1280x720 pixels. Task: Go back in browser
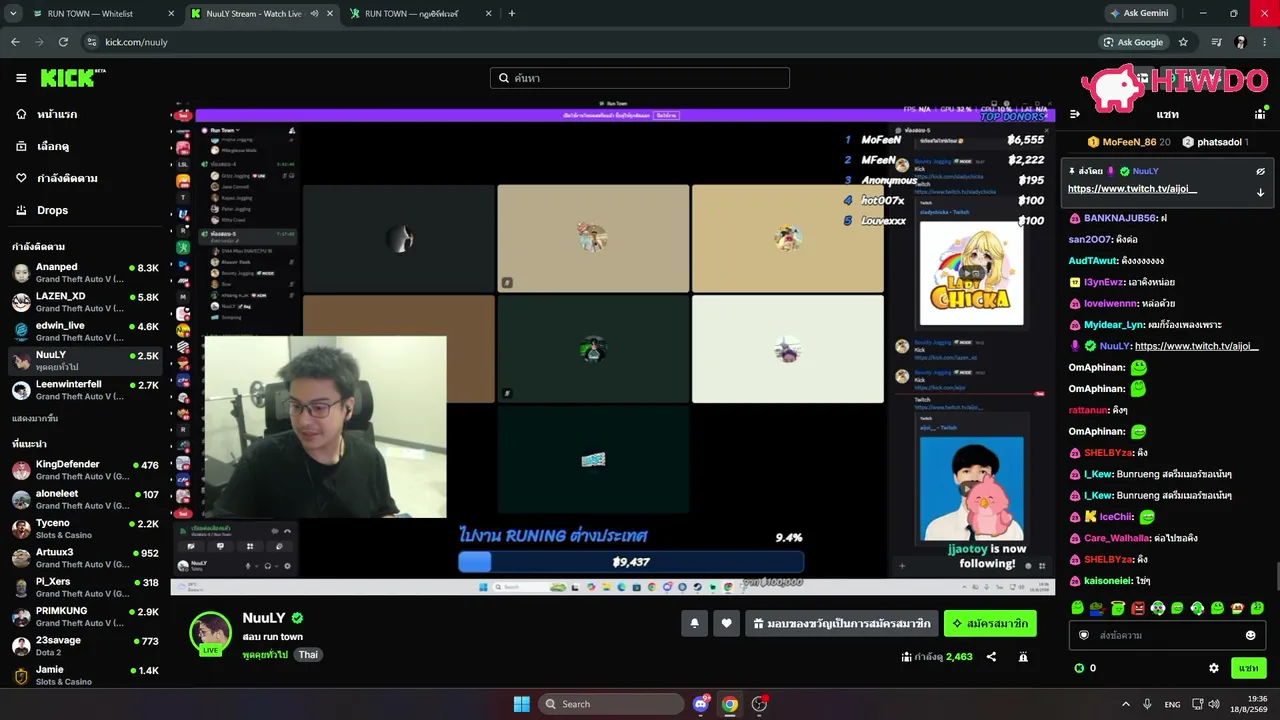15,42
